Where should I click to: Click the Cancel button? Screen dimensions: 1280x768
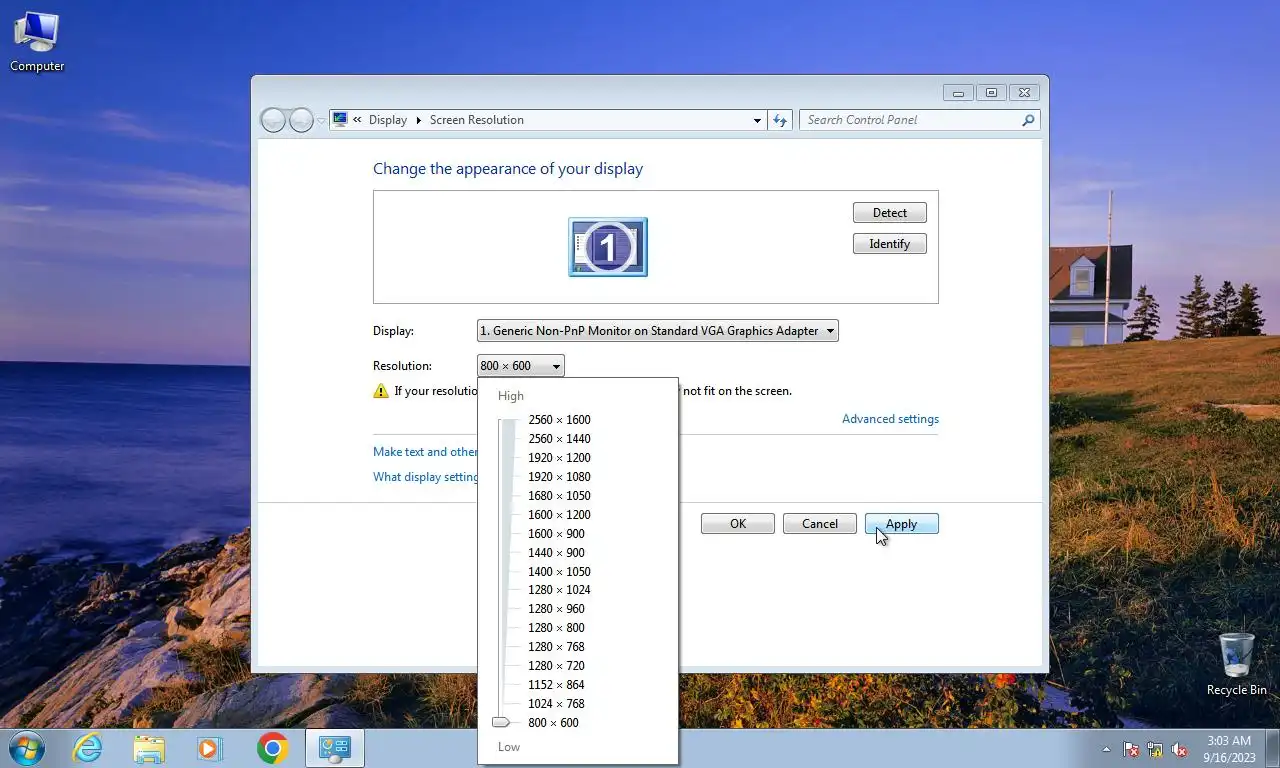click(x=820, y=524)
